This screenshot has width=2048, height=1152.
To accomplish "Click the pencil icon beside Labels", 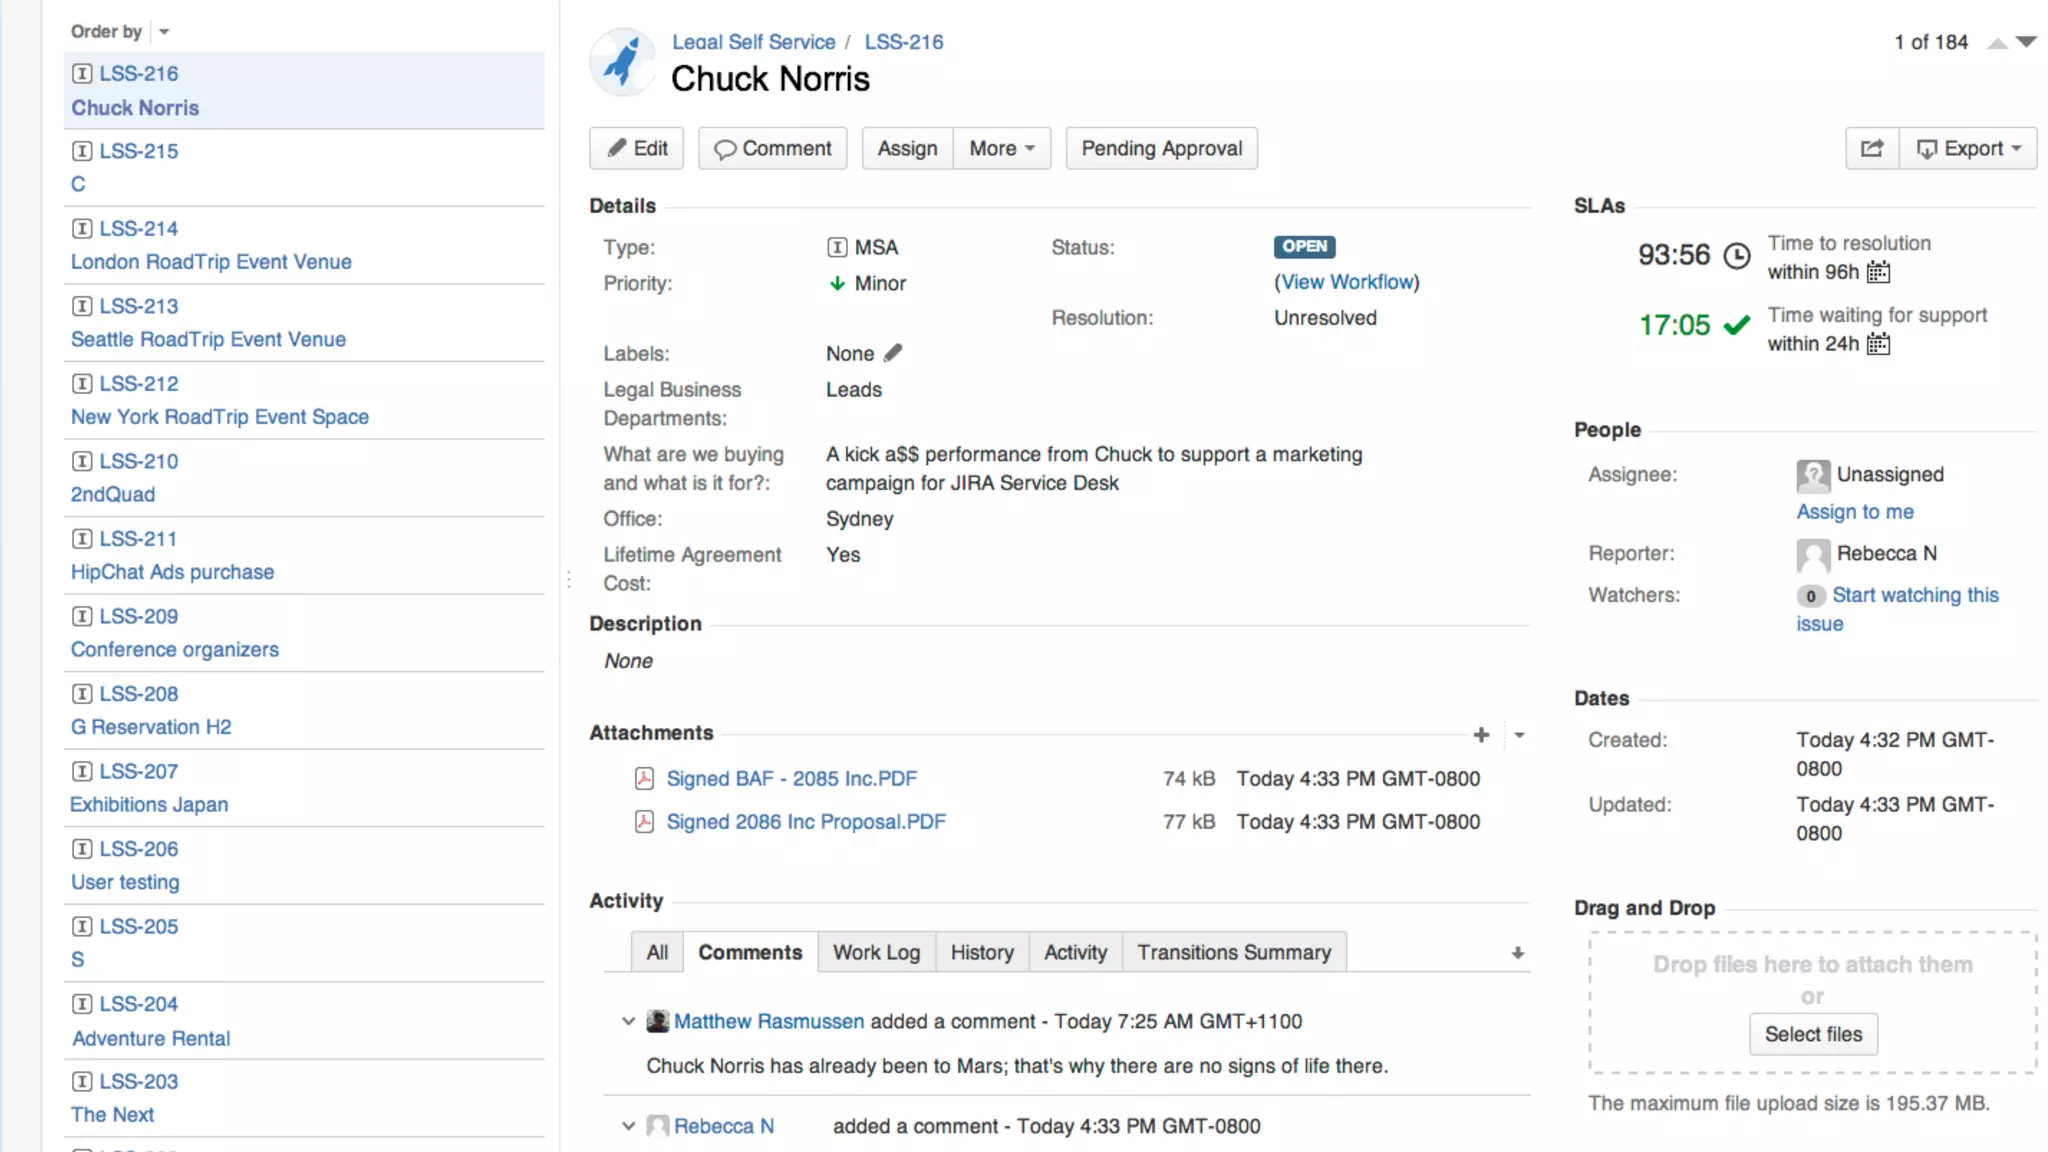I will coord(893,353).
